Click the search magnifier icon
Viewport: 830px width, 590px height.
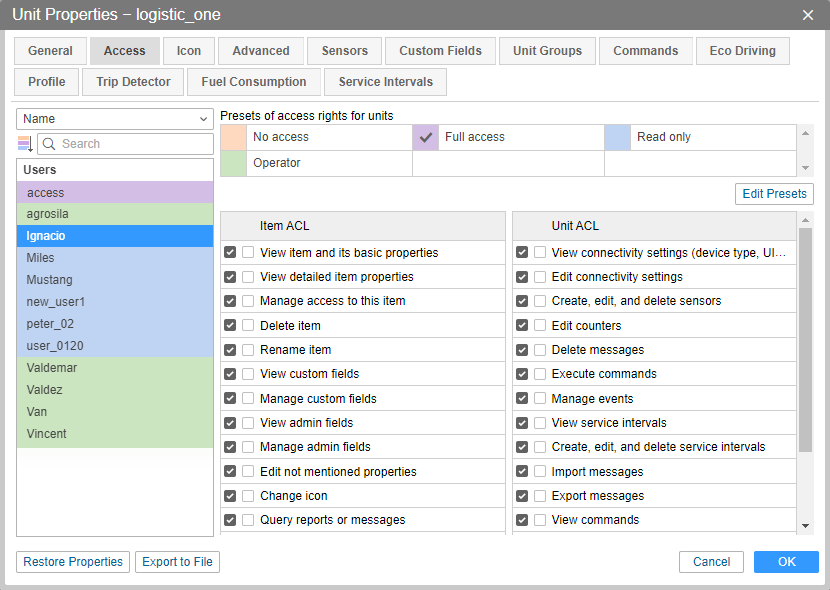click(x=48, y=144)
